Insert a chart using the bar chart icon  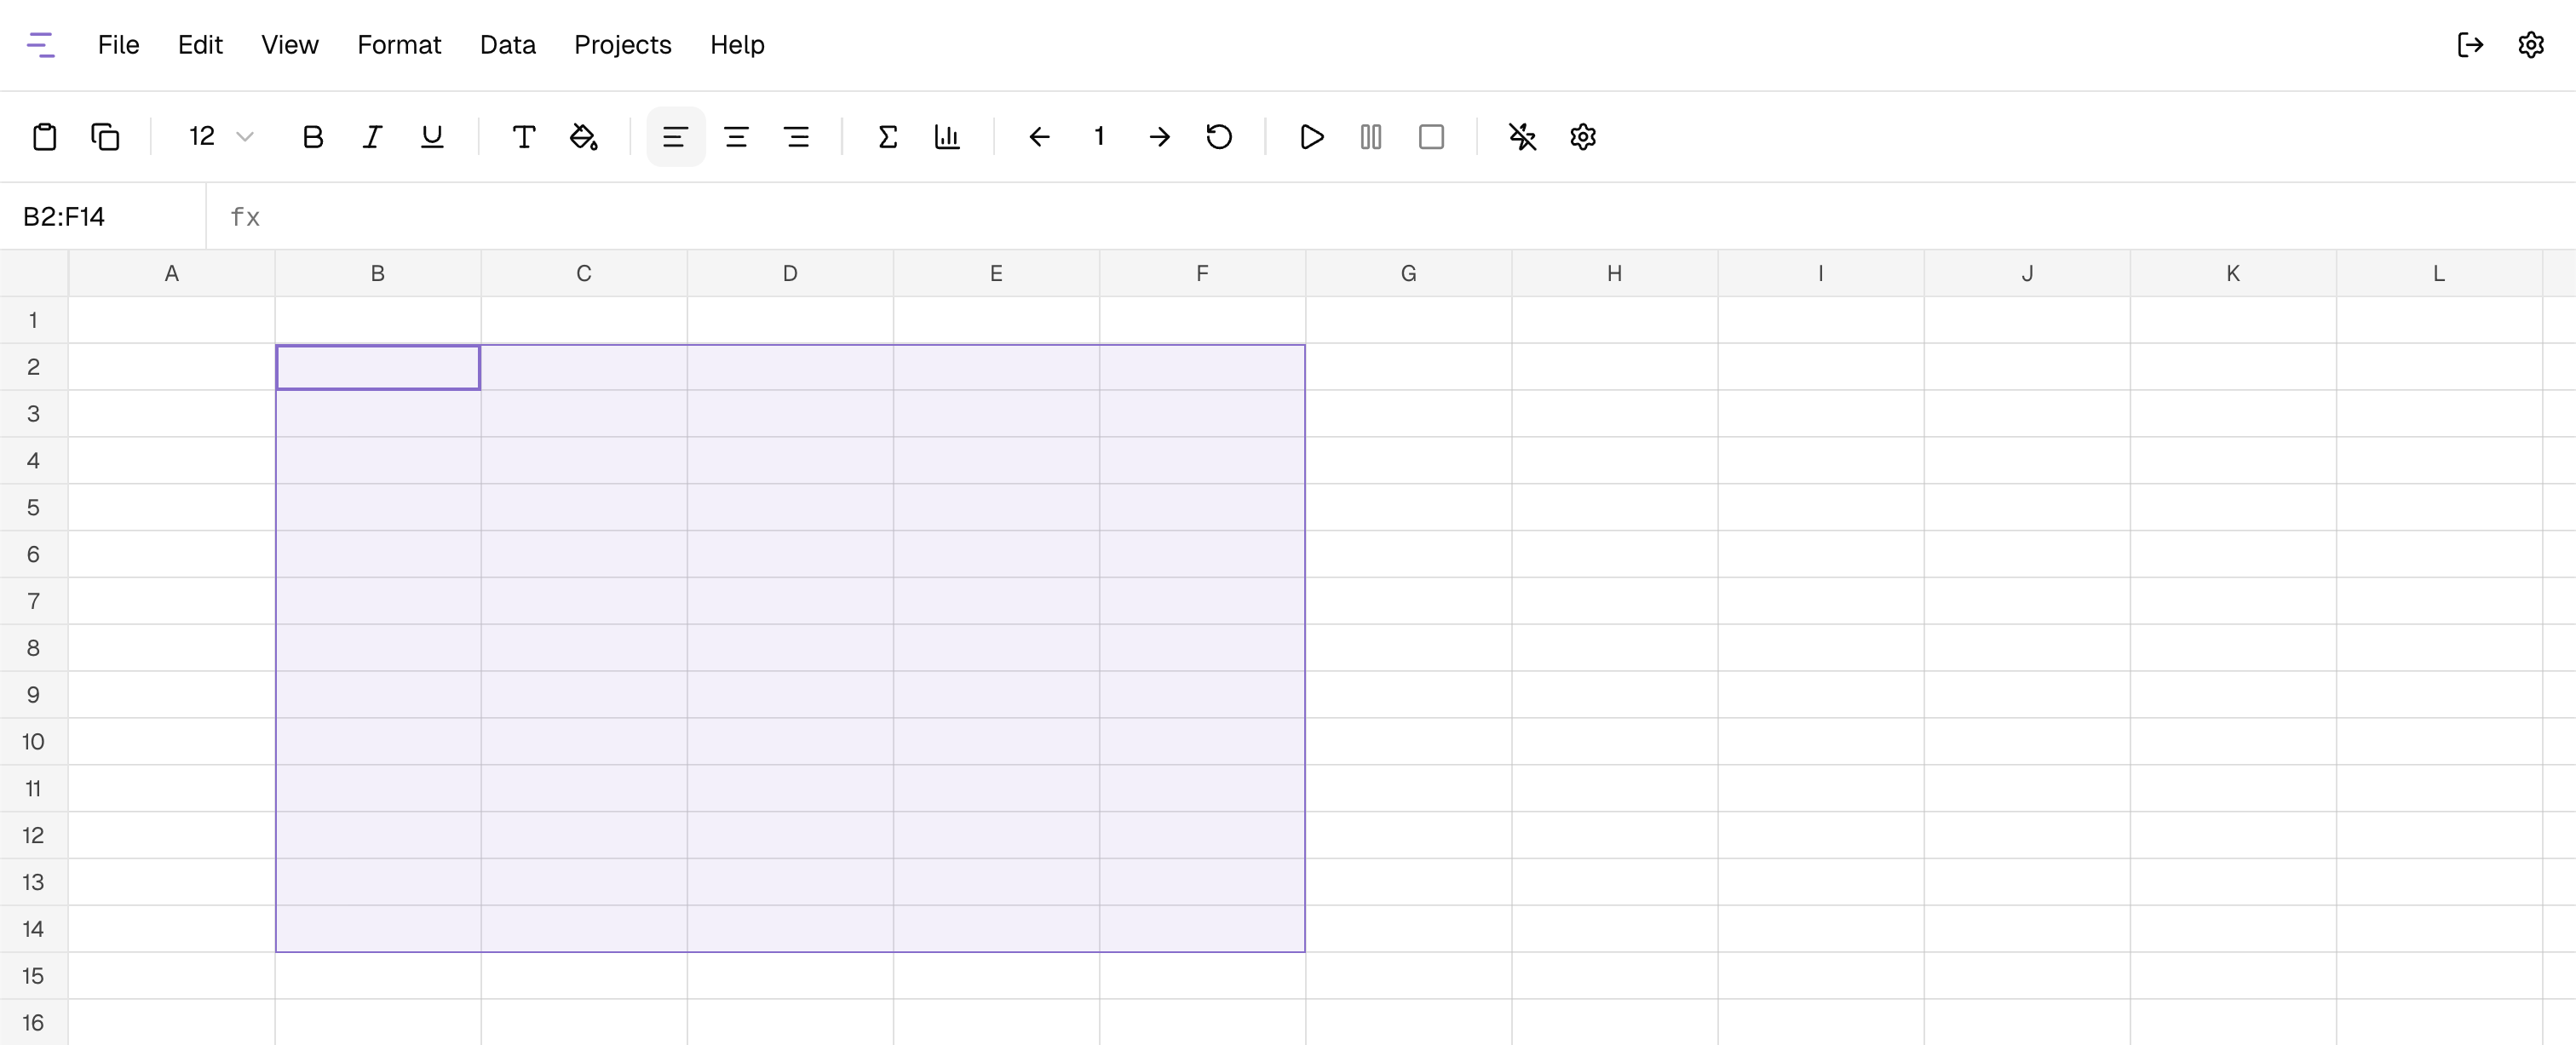pyautogui.click(x=947, y=137)
